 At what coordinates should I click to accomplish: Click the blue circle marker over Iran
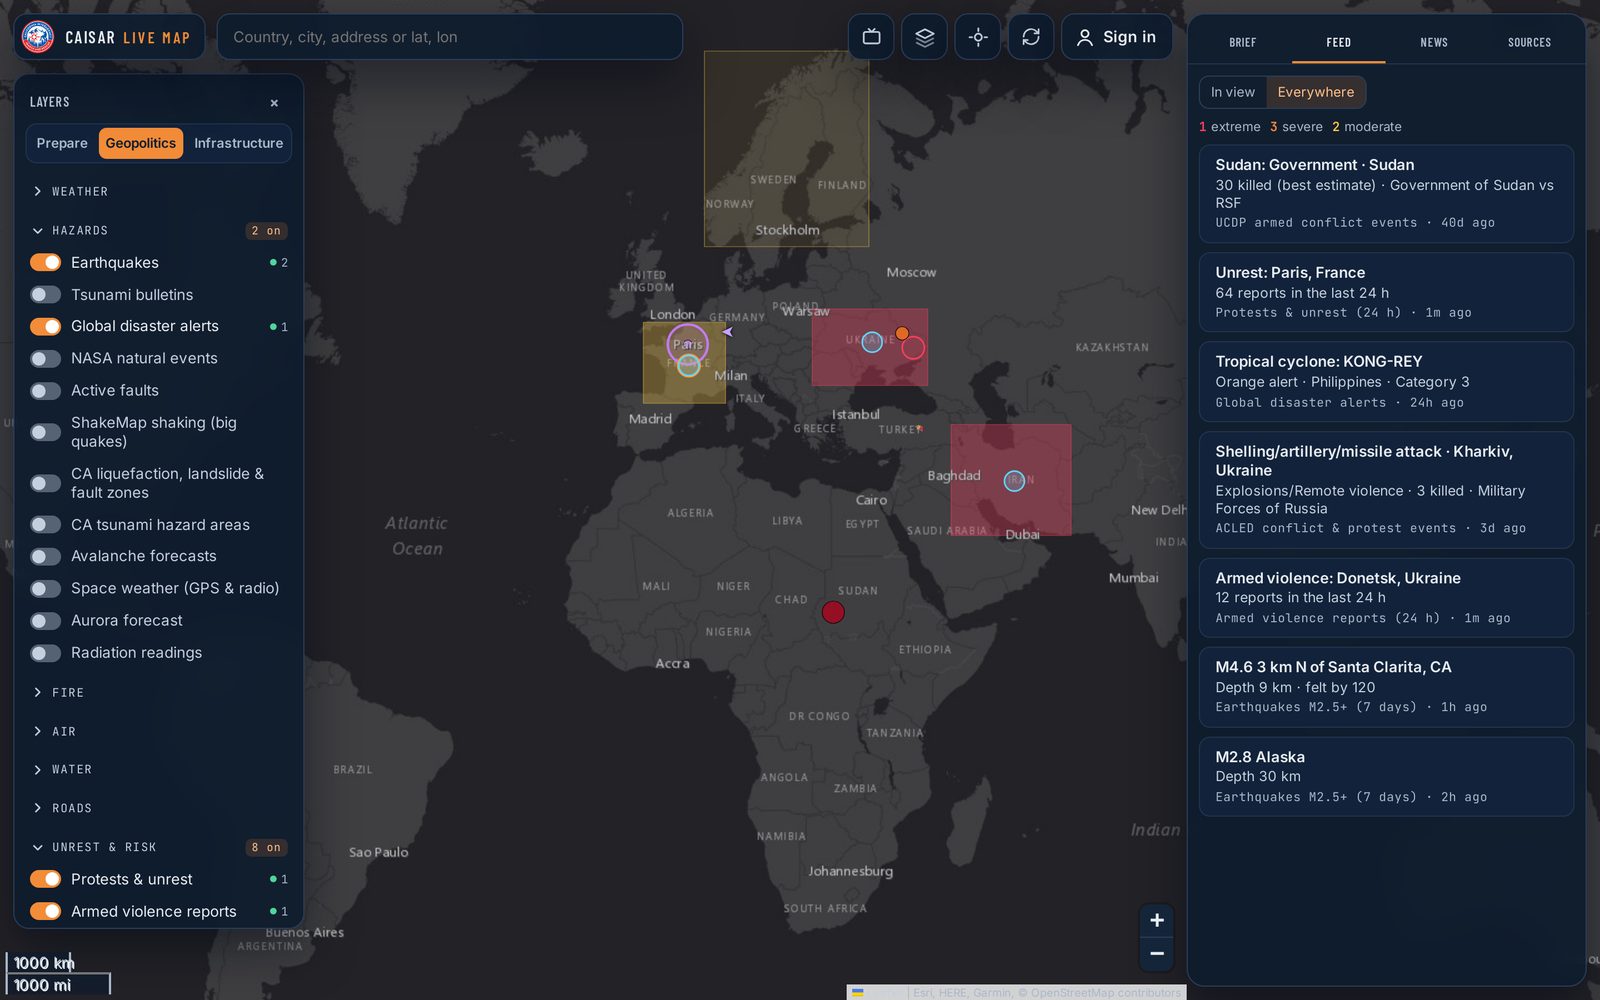(1014, 481)
